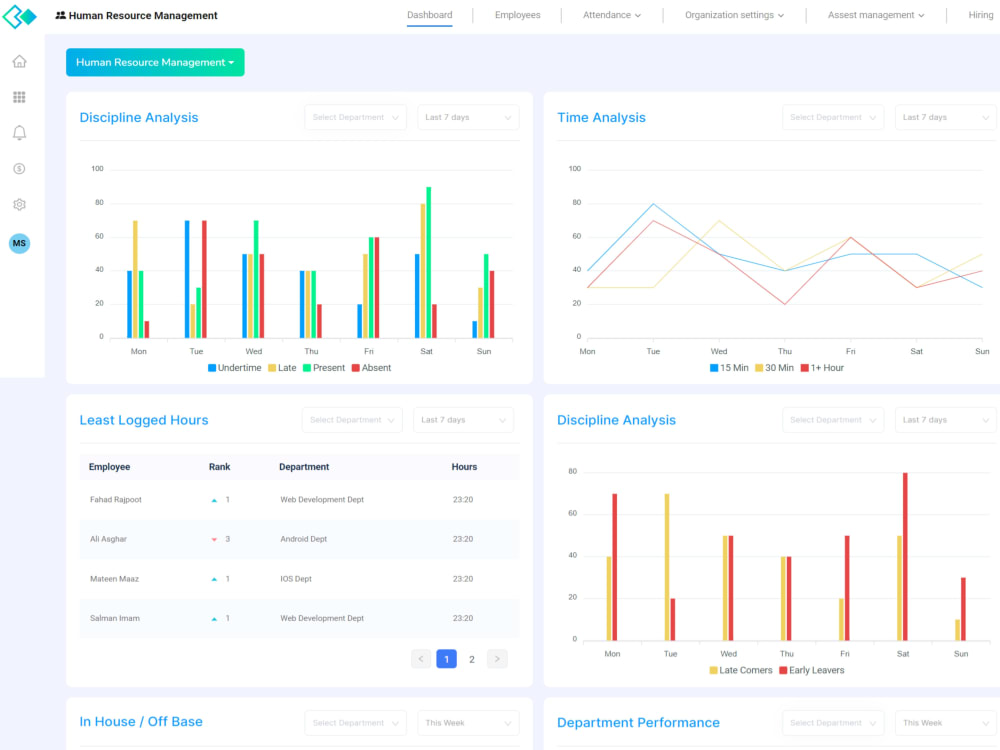The height and width of the screenshot is (750, 1000).
Task: Open notifications via the bell icon
Action: coord(19,132)
